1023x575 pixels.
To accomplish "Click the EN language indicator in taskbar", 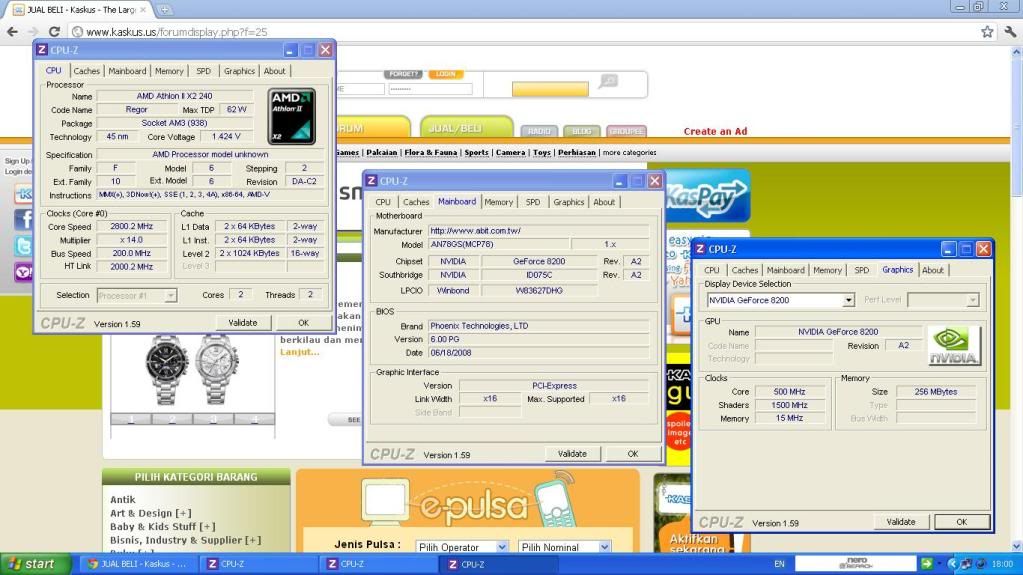I will (779, 563).
